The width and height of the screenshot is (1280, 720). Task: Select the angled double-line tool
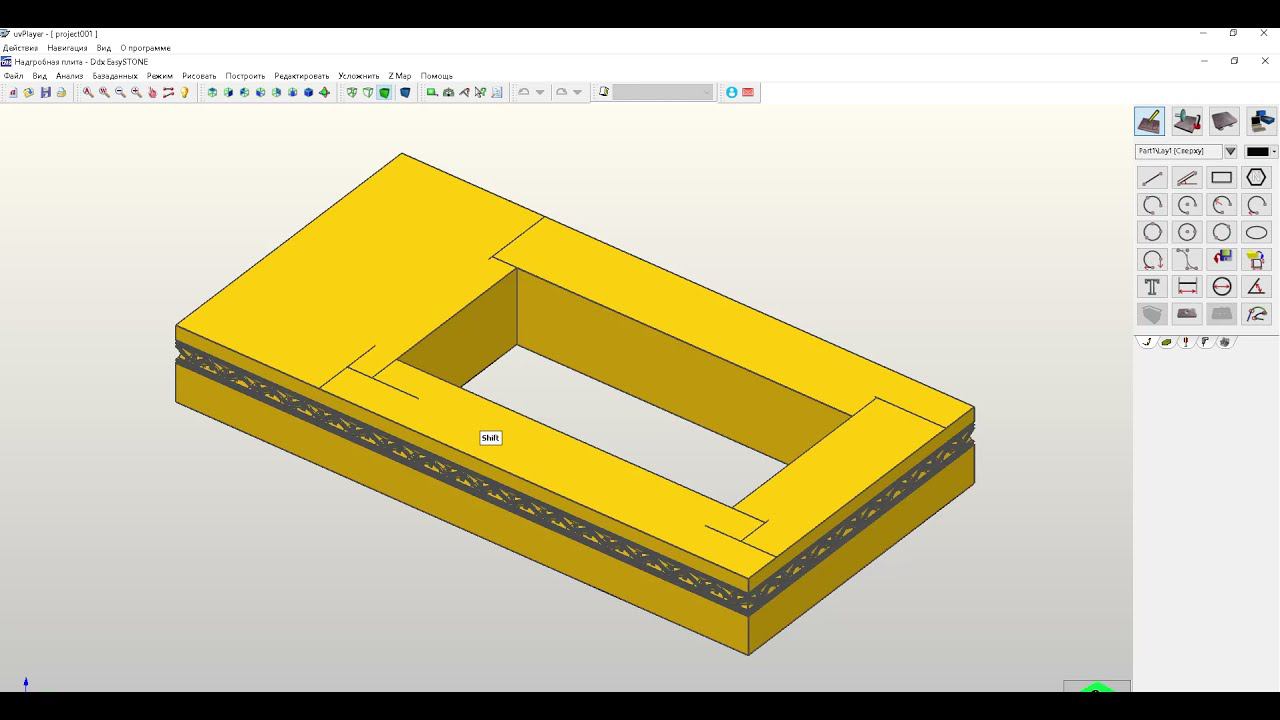point(1187,178)
